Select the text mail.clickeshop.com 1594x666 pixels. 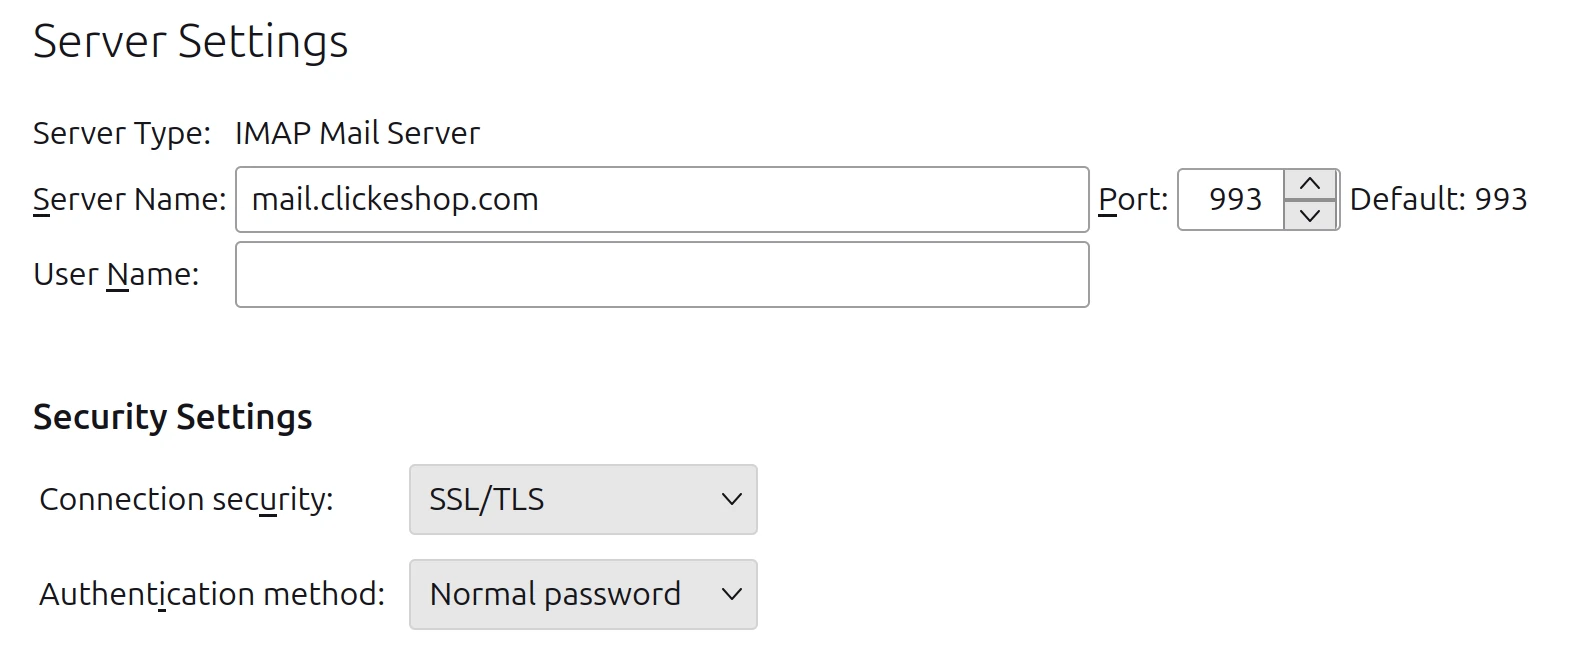pos(396,199)
